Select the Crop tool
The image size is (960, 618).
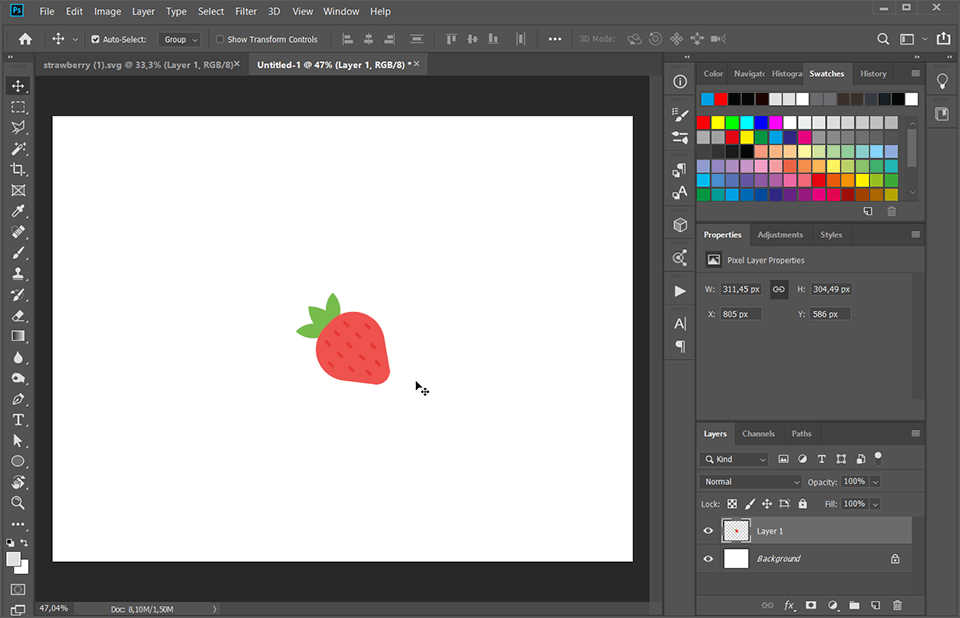17,169
